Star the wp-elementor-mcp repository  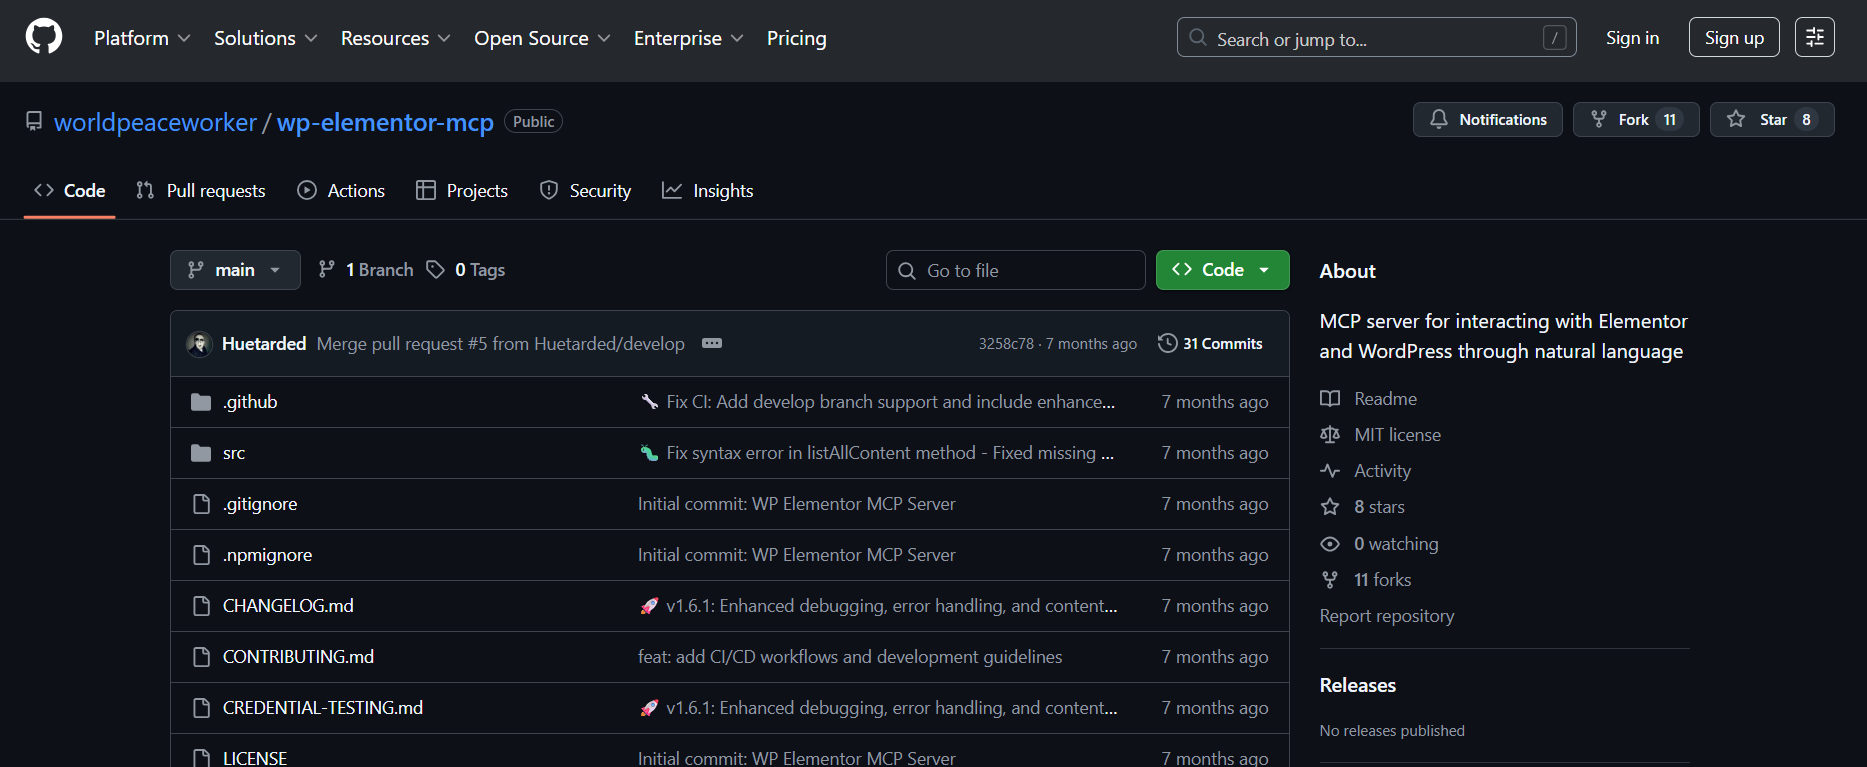pyautogui.click(x=1771, y=120)
